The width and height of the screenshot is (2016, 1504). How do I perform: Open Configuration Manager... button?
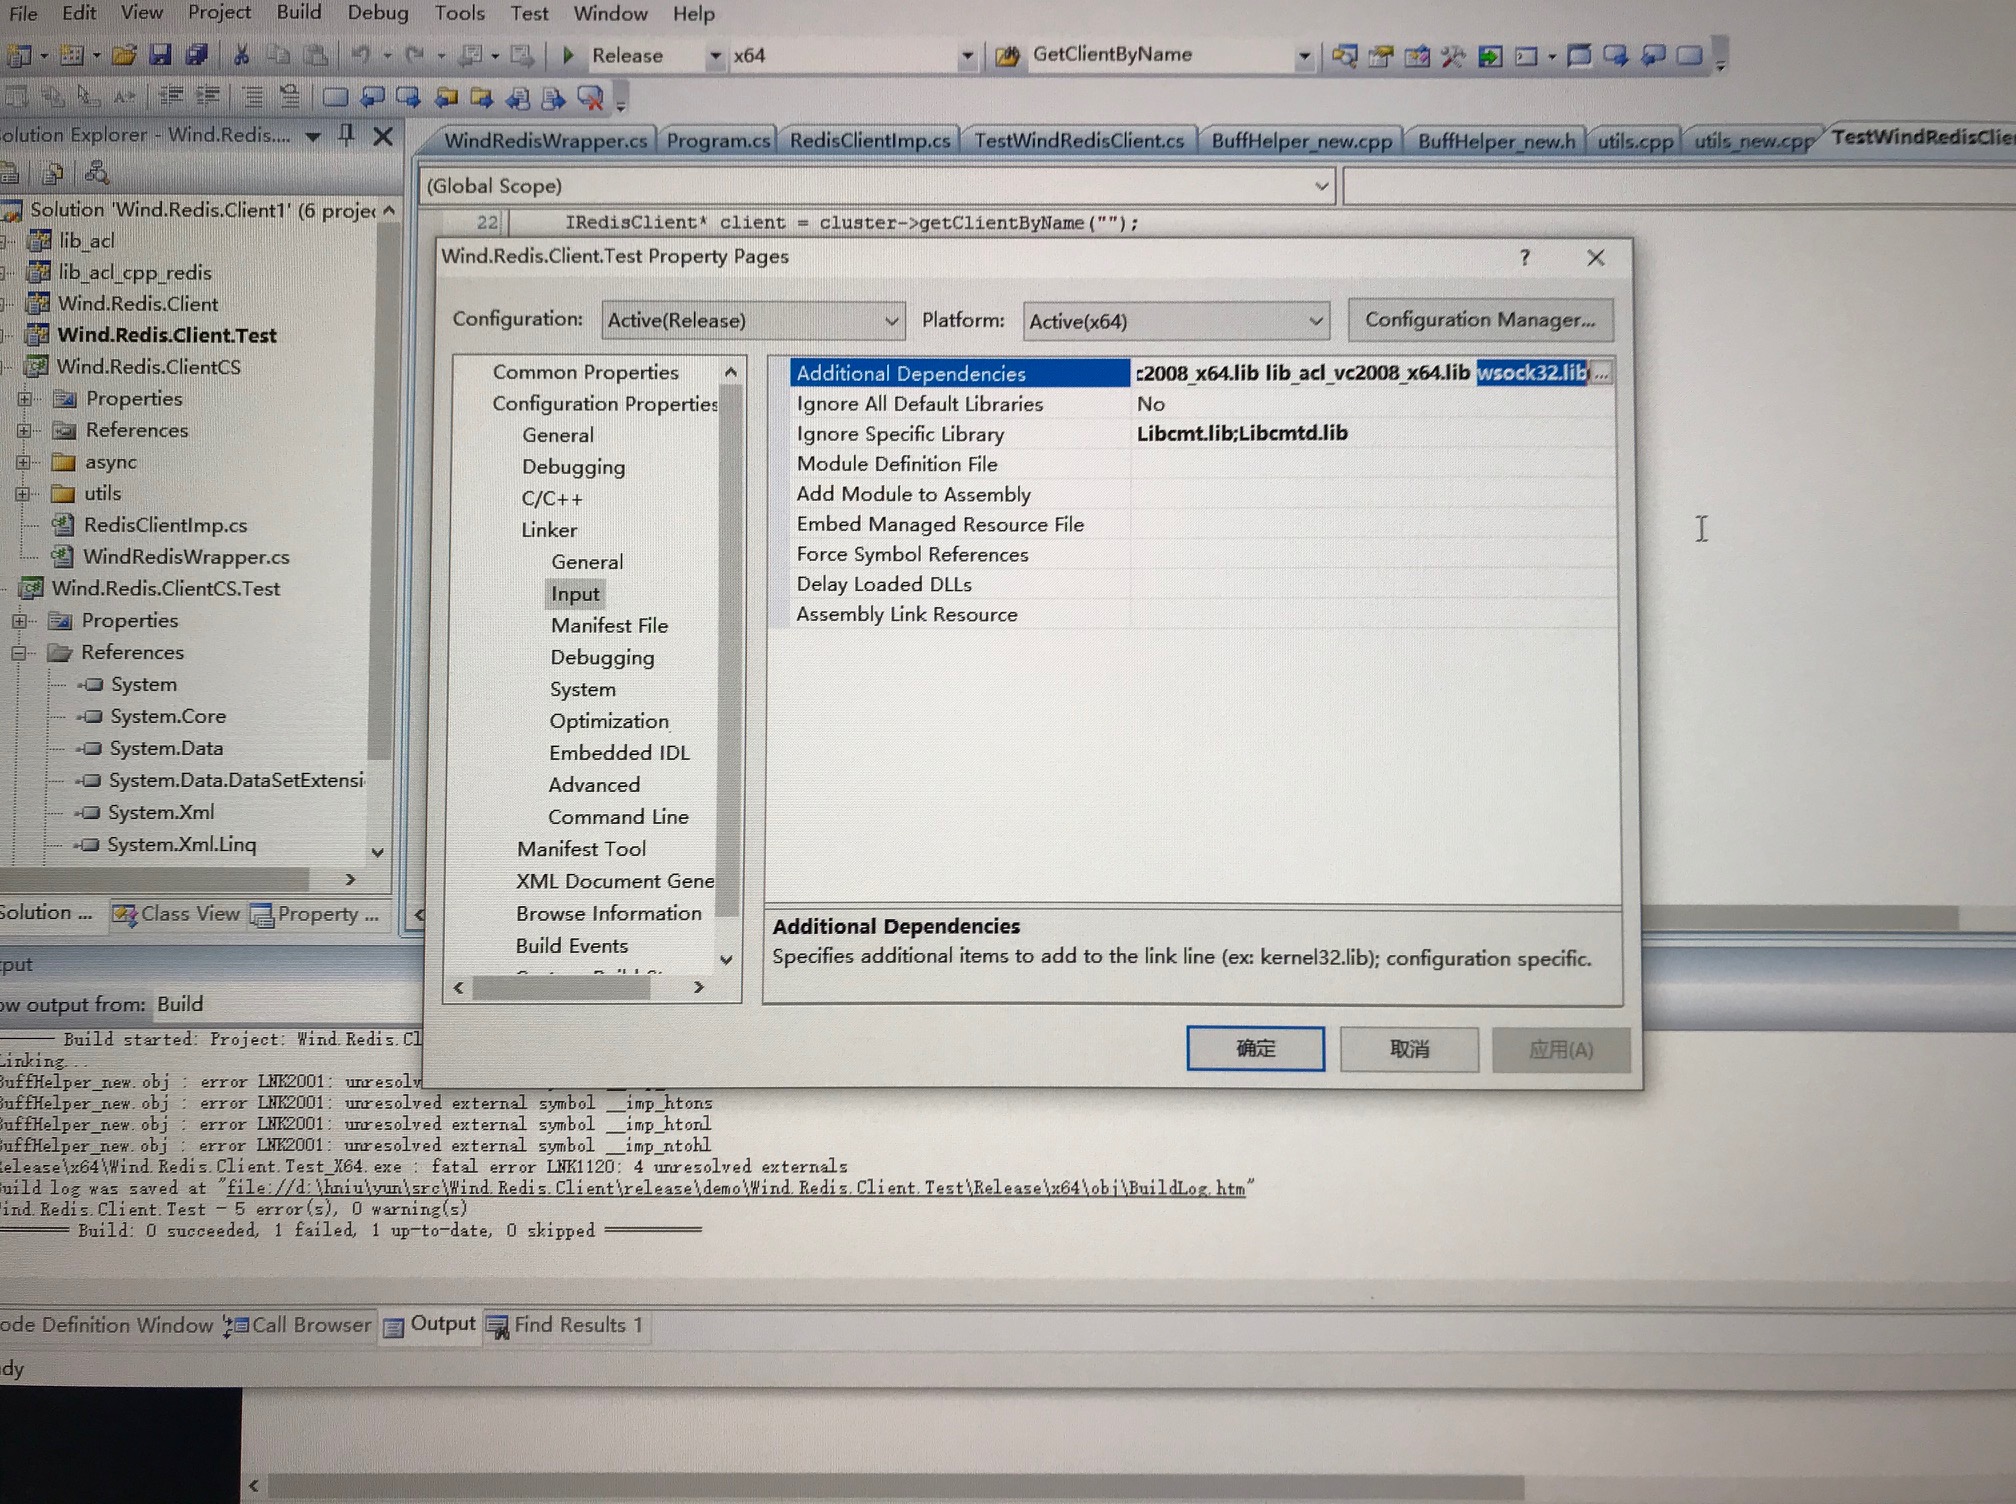1480,320
